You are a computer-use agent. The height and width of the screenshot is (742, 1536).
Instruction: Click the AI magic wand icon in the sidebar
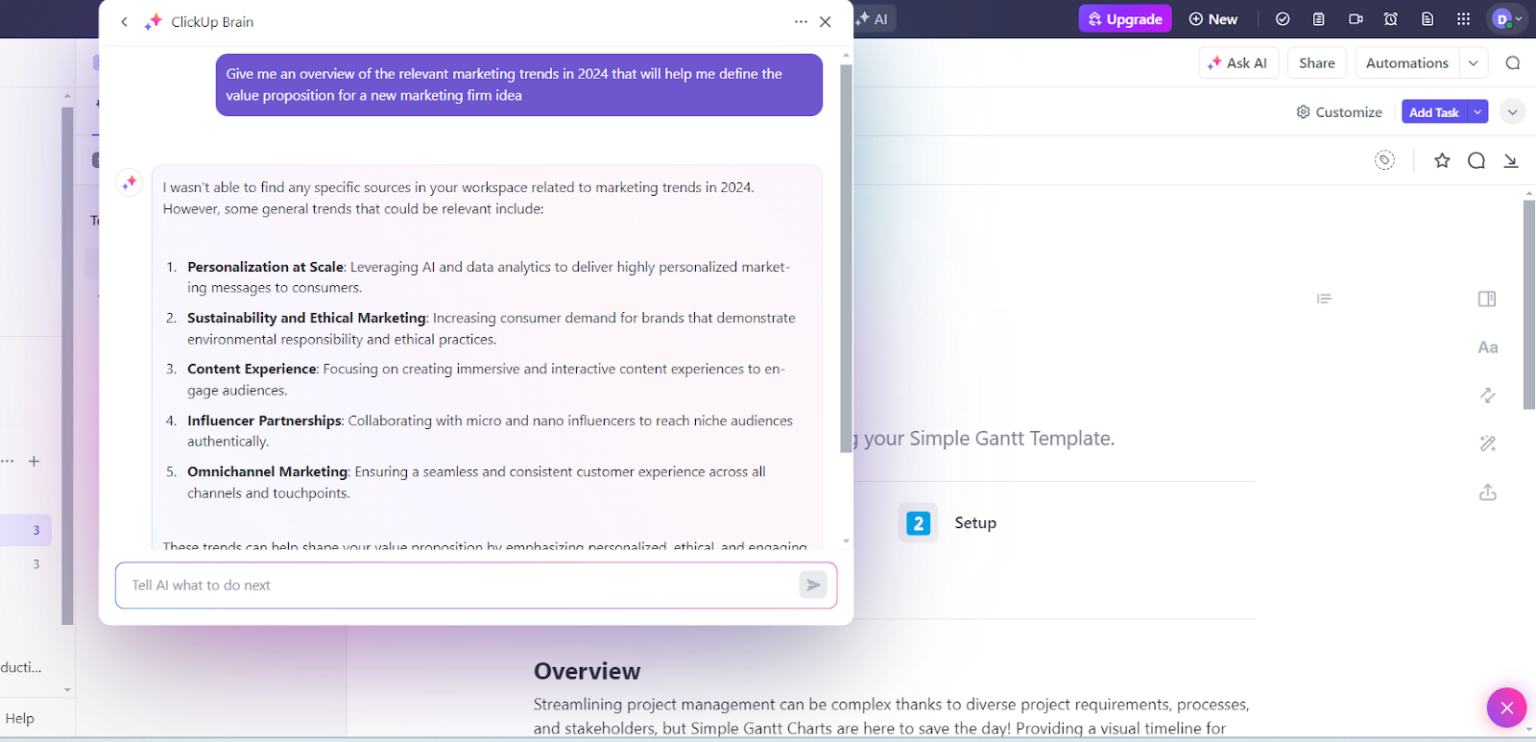(1488, 443)
